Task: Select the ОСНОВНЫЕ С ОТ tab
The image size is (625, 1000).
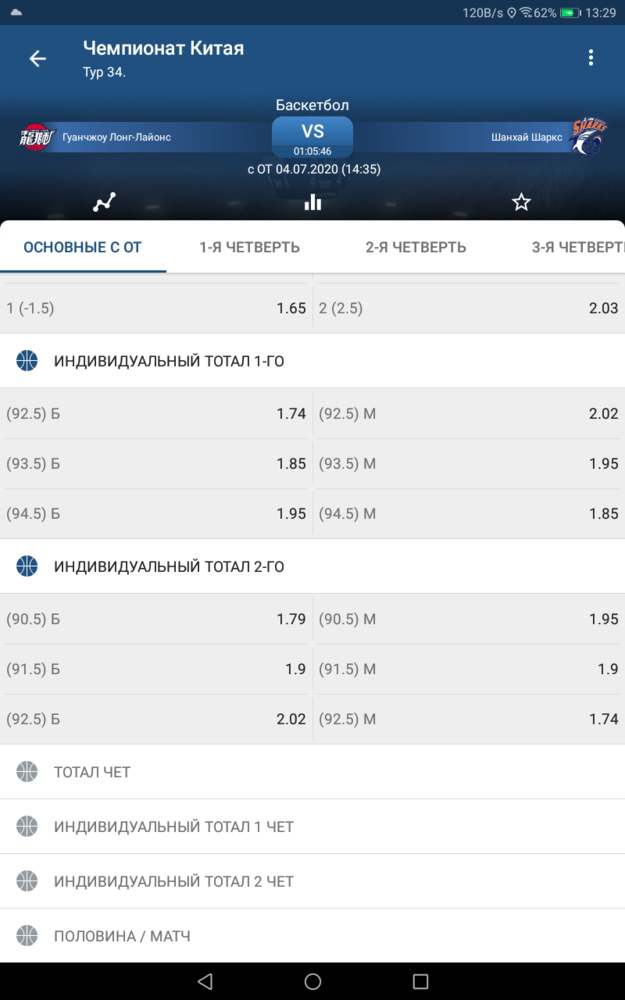Action: pyautogui.click(x=82, y=247)
